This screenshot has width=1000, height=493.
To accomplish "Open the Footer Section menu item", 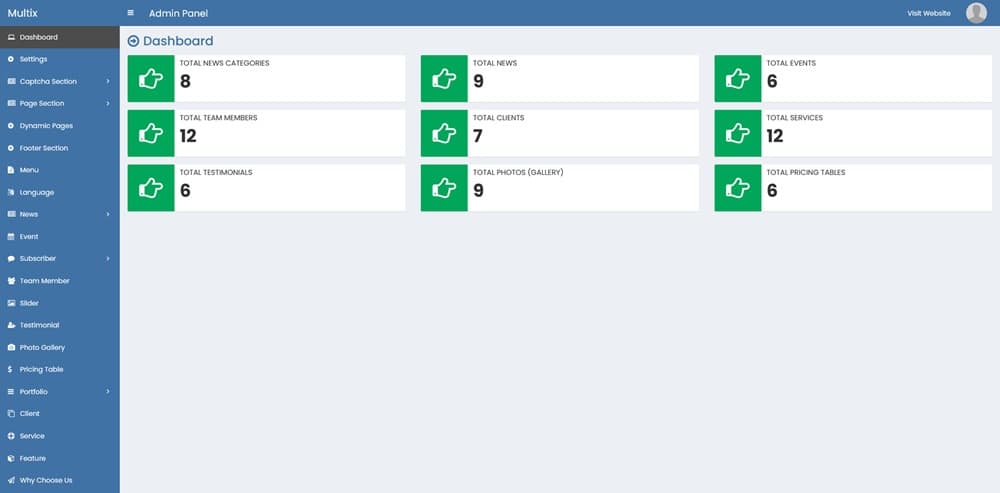I will point(44,148).
